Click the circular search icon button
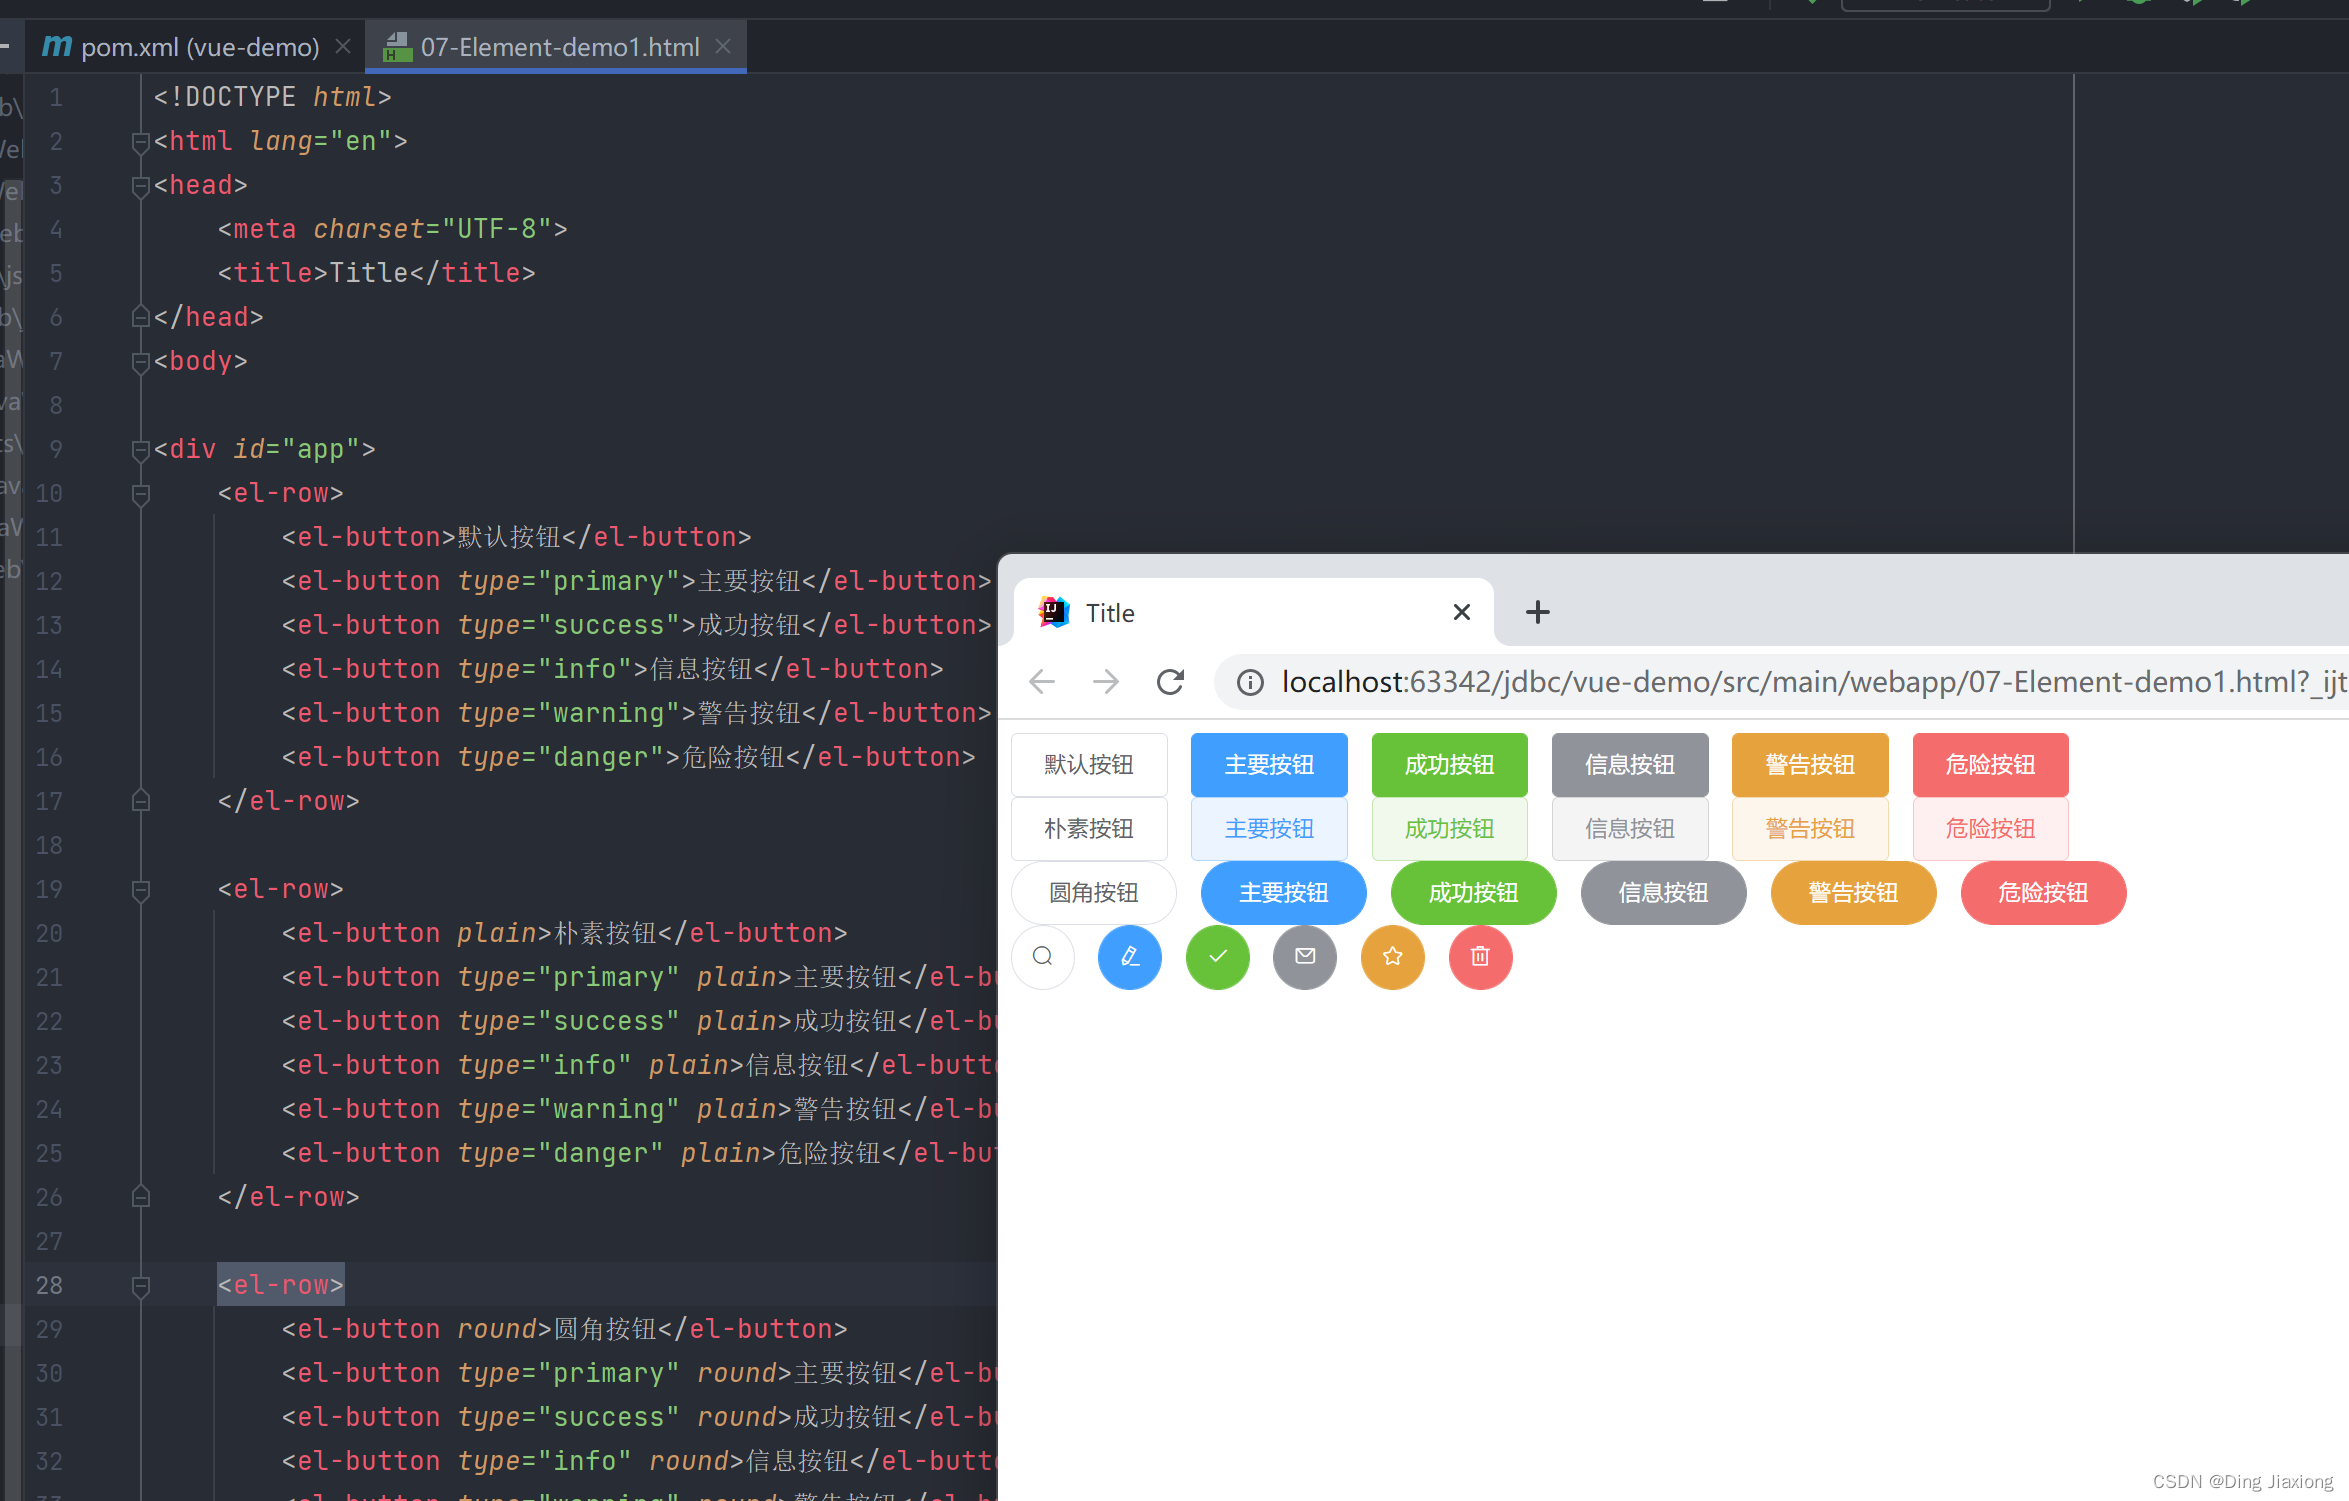Viewport: 2349px width, 1501px height. (x=1042, y=957)
